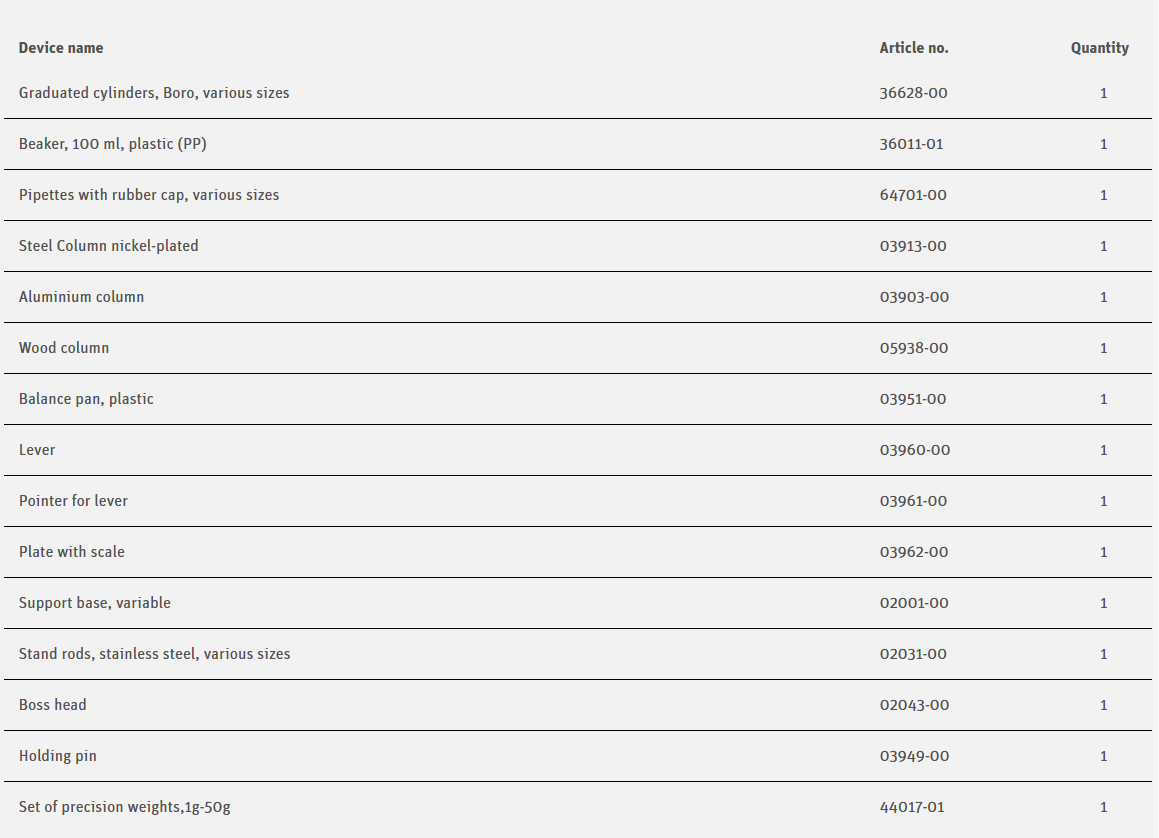The height and width of the screenshot is (838, 1159).
Task: Open Stand rods, stainless steel entry
Action: [155, 654]
